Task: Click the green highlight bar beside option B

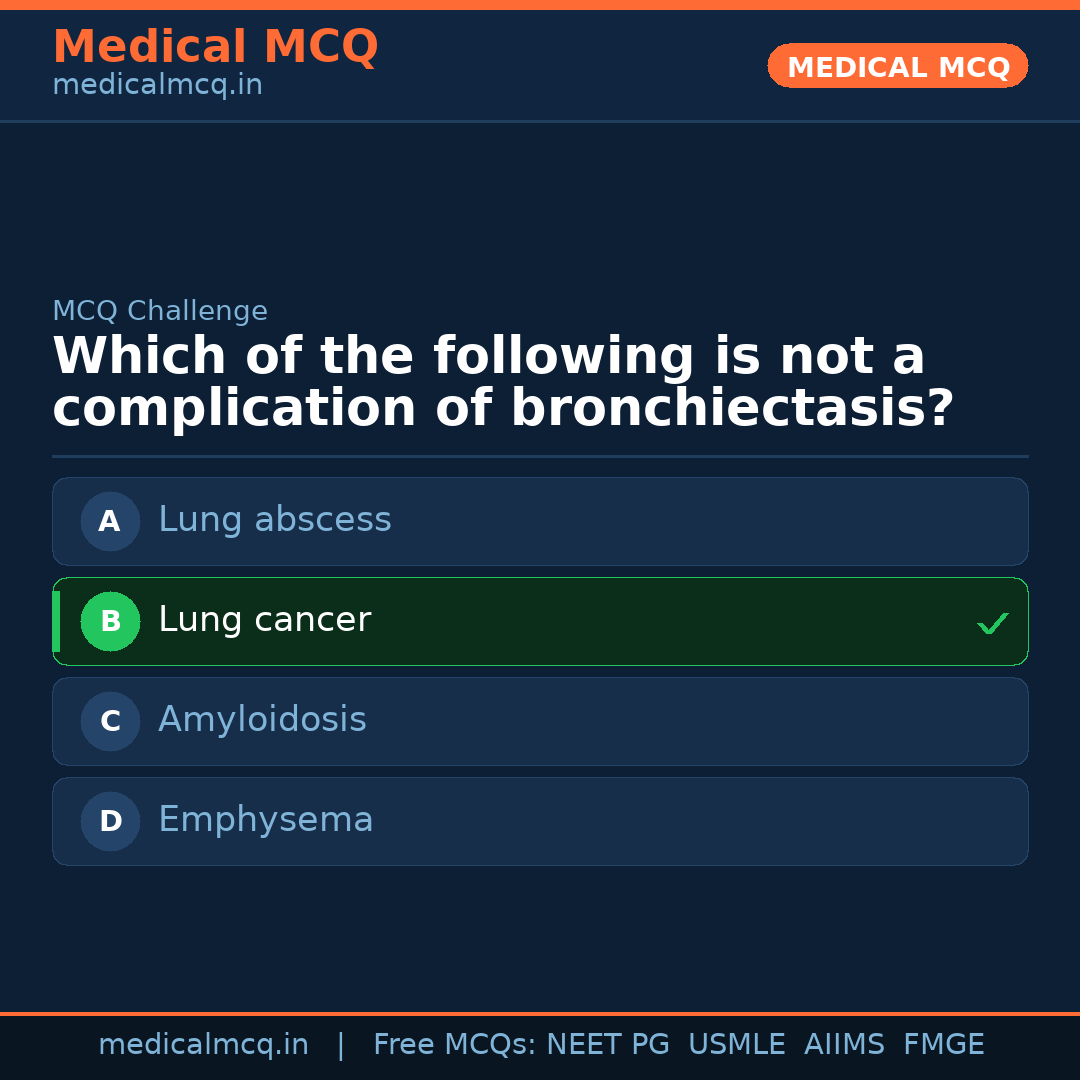Action: [x=55, y=621]
